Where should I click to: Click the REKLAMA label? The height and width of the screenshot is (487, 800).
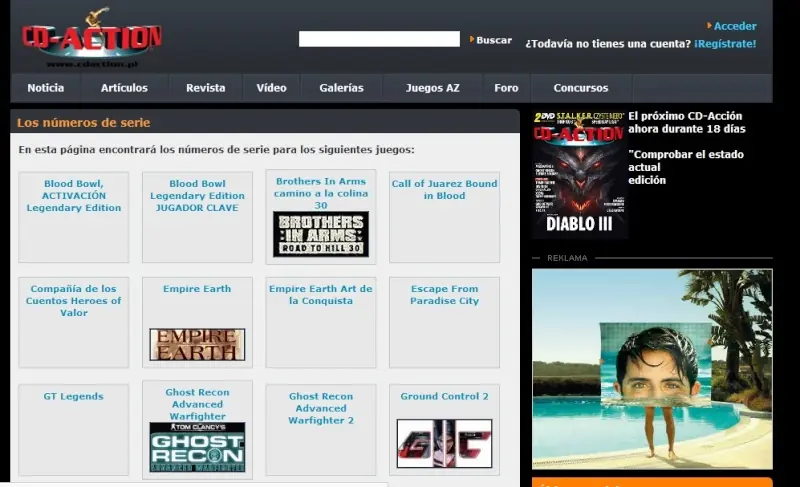point(567,258)
